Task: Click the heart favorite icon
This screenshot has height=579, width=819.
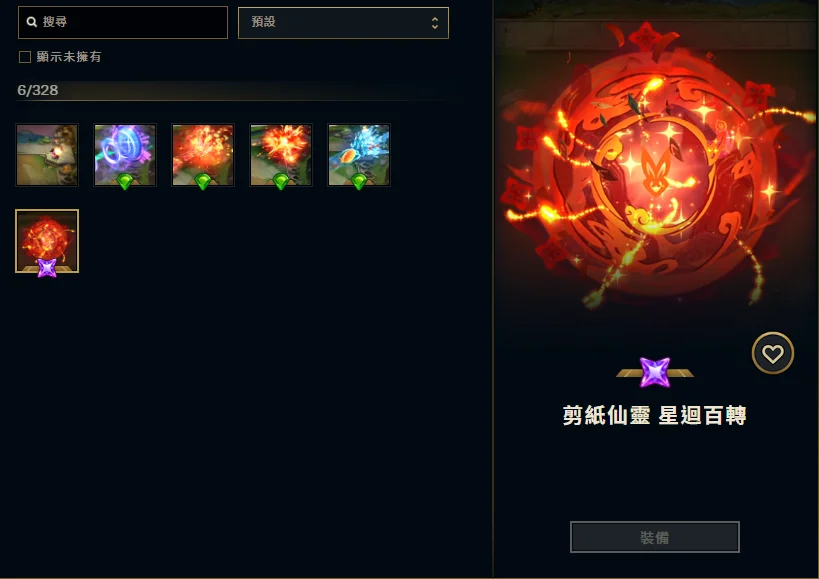Action: [773, 353]
